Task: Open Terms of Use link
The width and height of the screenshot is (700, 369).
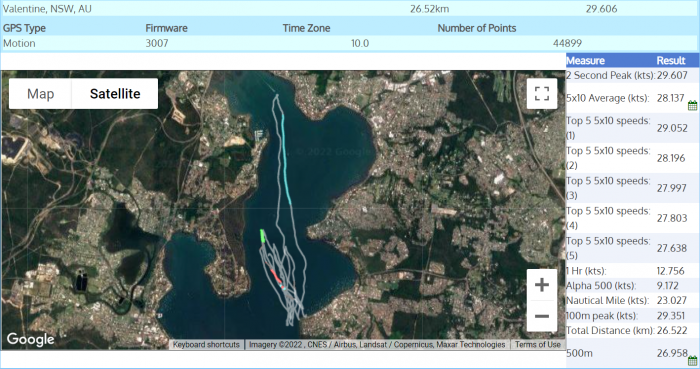Action: click(538, 344)
